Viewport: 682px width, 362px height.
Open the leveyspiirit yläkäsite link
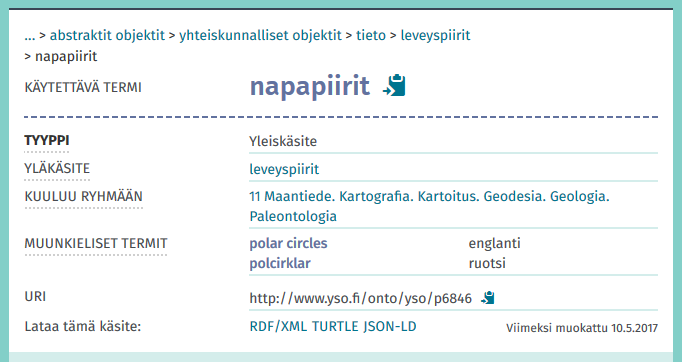(x=284, y=169)
